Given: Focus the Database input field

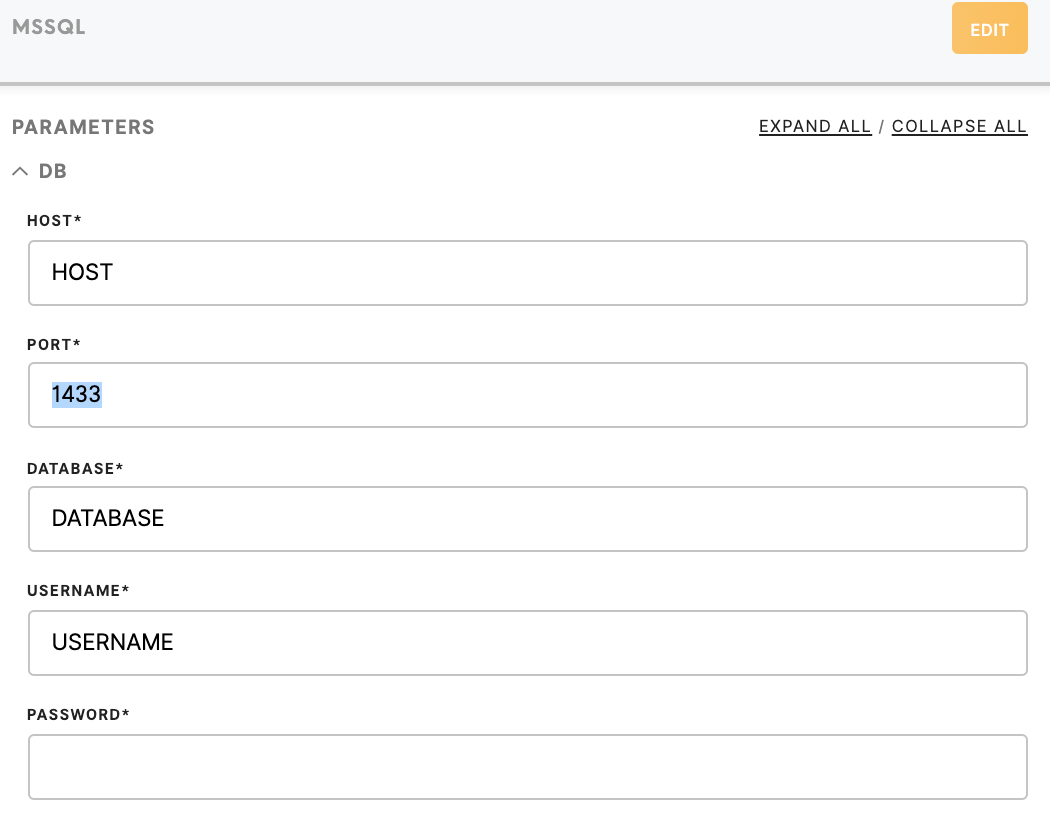Looking at the screenshot, I should pos(528,519).
